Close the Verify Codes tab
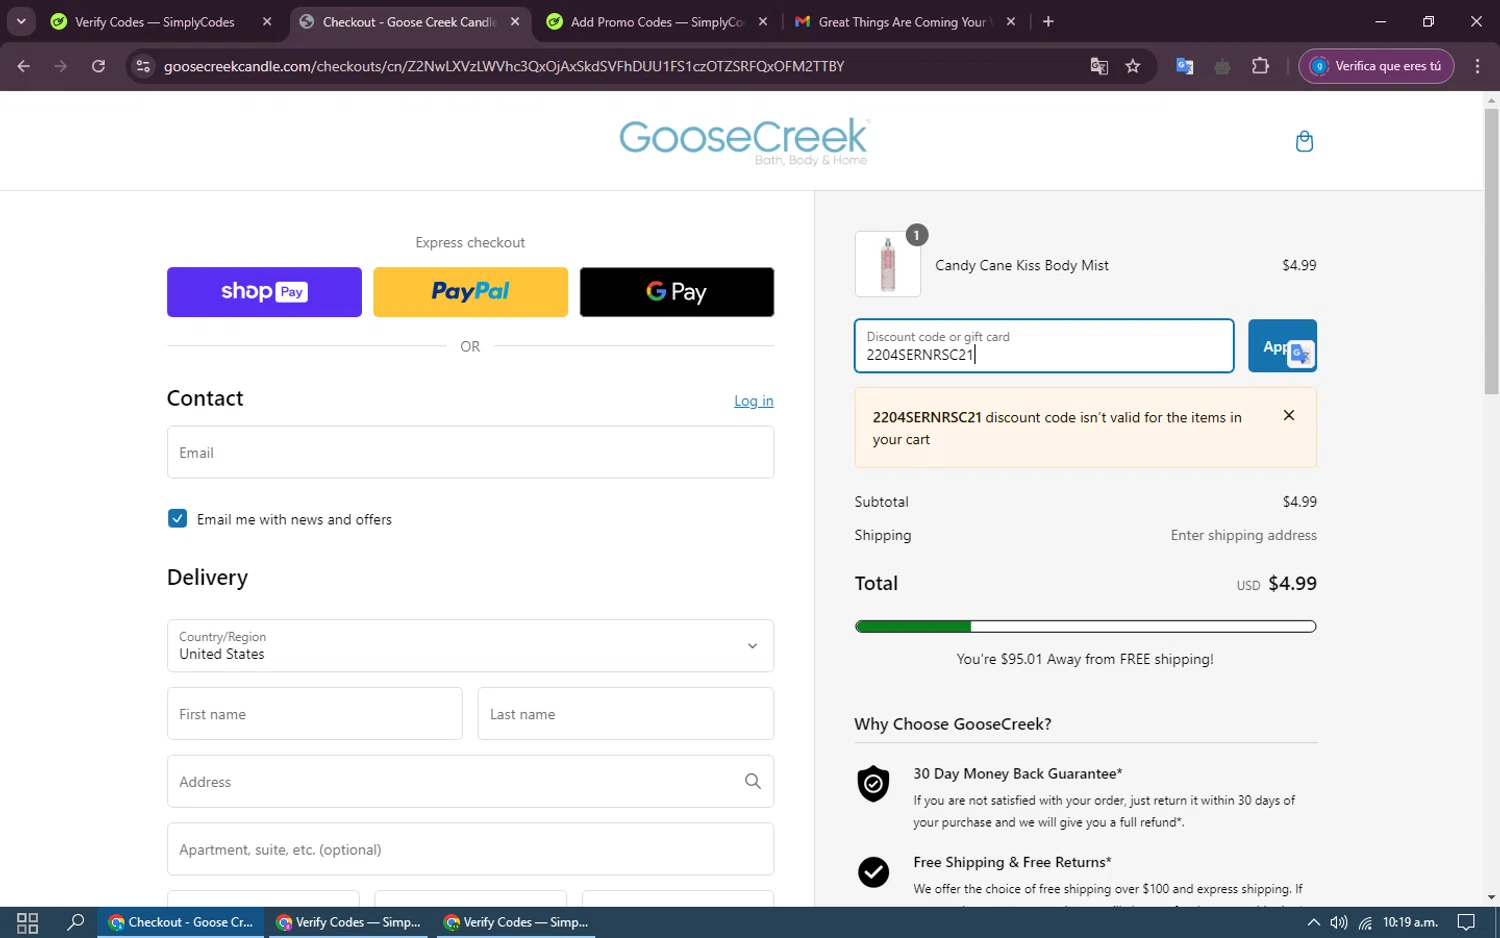The width and height of the screenshot is (1500, 938). pyautogui.click(x=267, y=21)
